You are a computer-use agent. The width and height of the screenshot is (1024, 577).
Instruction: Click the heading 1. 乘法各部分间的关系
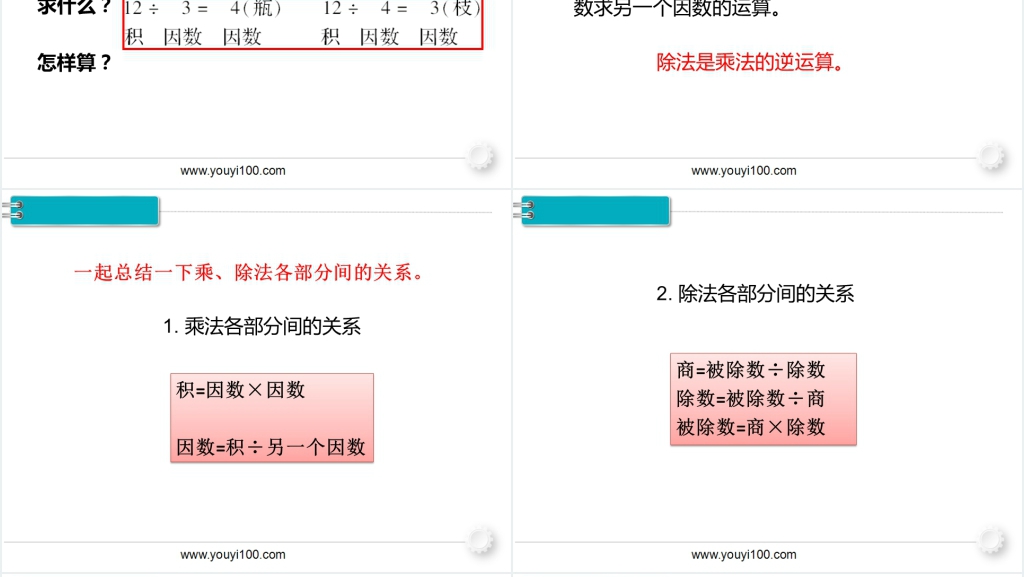(x=262, y=326)
